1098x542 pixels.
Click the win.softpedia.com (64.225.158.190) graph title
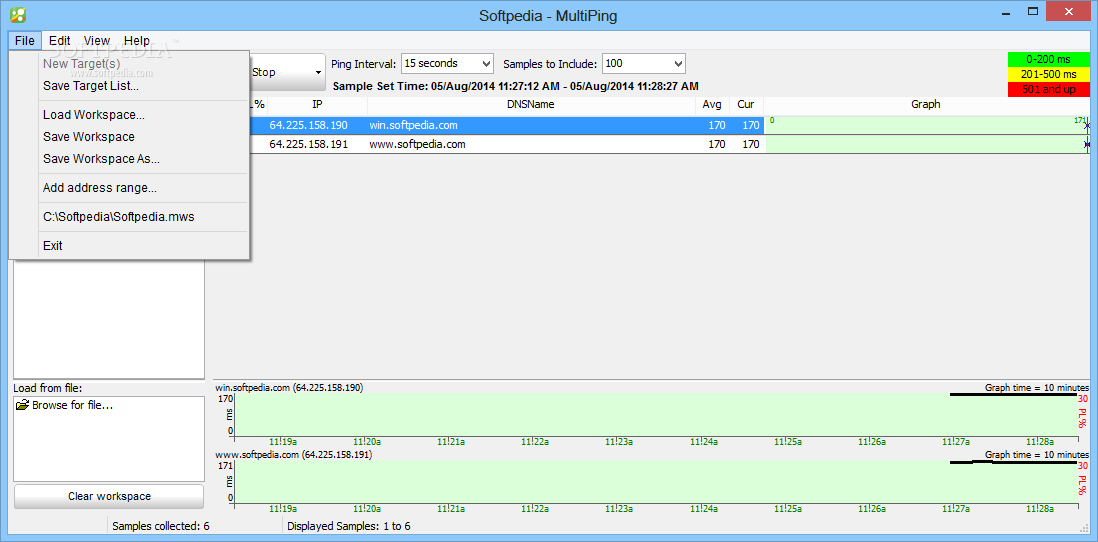pyautogui.click(x=289, y=387)
